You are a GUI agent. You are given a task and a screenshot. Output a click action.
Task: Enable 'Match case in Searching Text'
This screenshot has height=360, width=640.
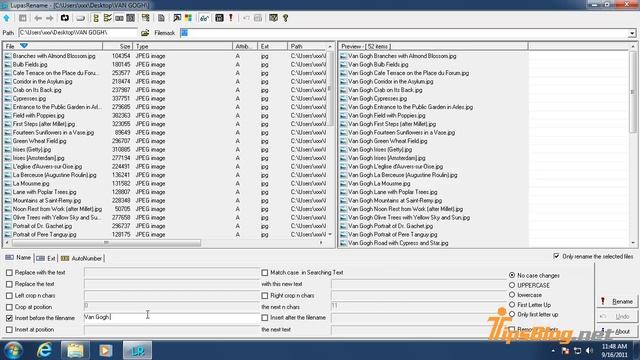pos(265,272)
